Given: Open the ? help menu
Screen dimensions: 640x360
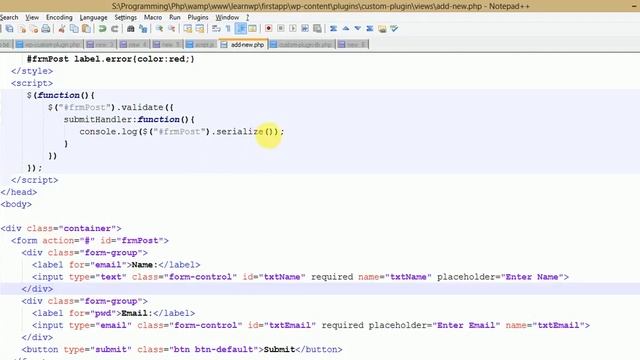Looking at the screenshot, I should 247,17.
